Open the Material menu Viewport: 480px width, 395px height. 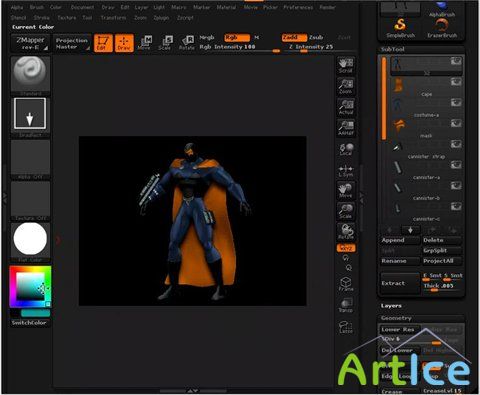[x=226, y=7]
